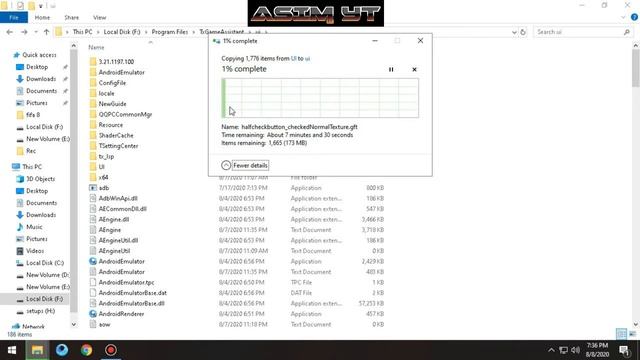Select AEngine.dll file
This screenshot has width=640, height=360.
click(113, 219)
